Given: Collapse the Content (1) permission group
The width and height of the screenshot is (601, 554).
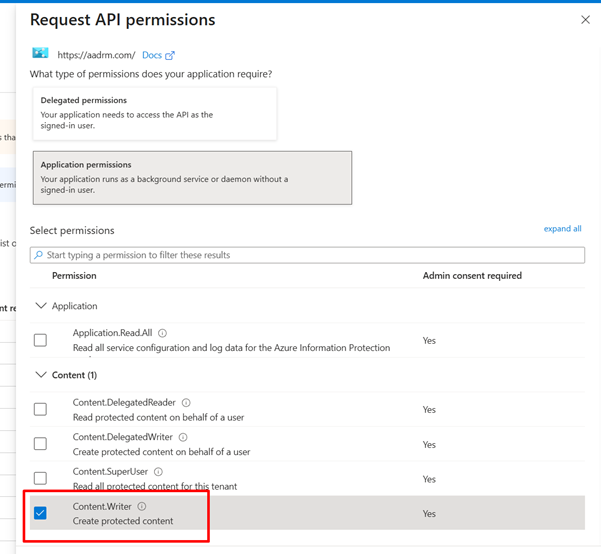Looking at the screenshot, I should tap(41, 375).
